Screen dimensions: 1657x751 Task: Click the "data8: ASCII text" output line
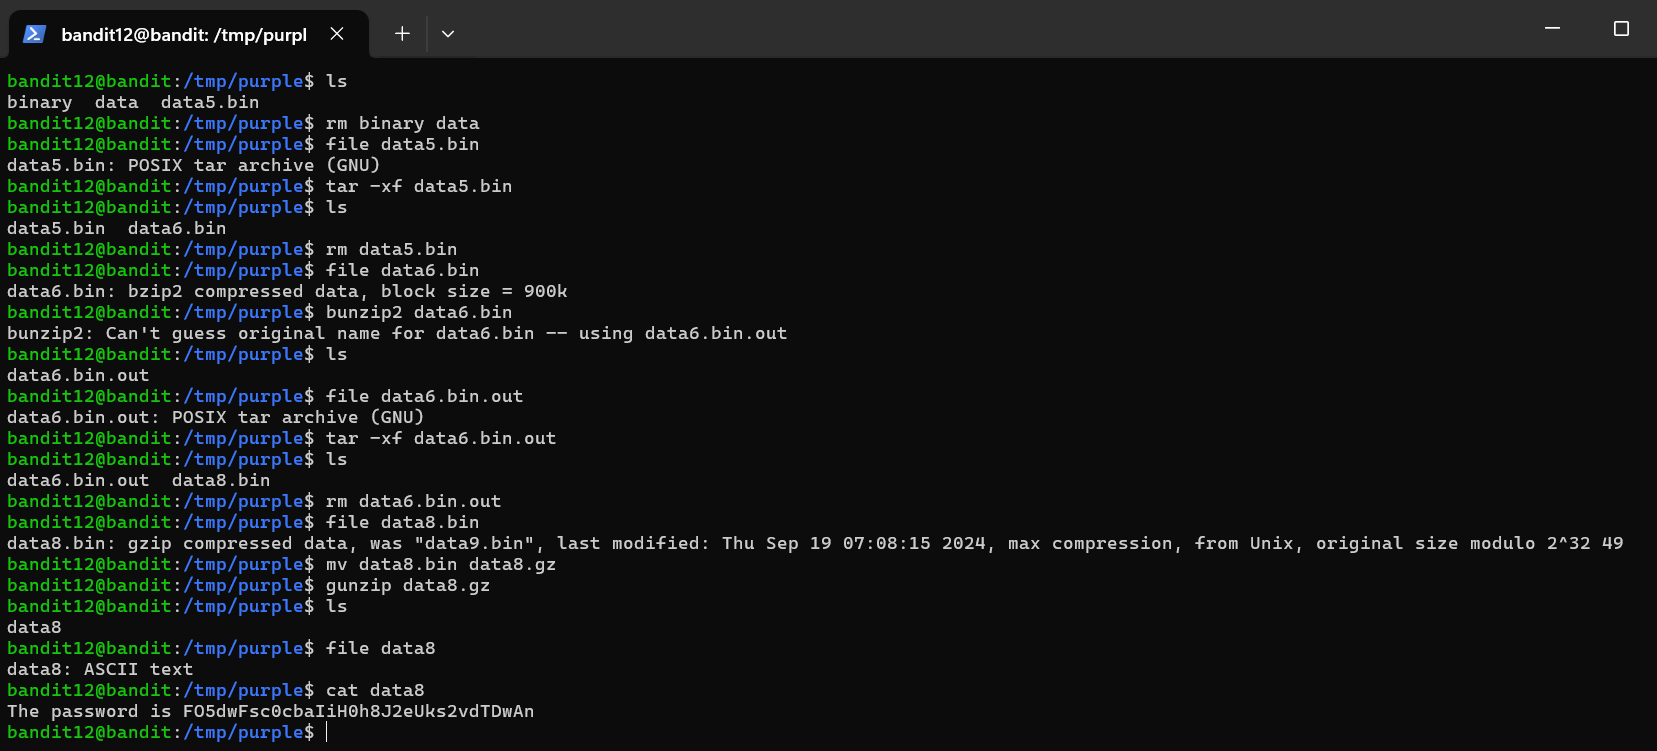coord(100,670)
